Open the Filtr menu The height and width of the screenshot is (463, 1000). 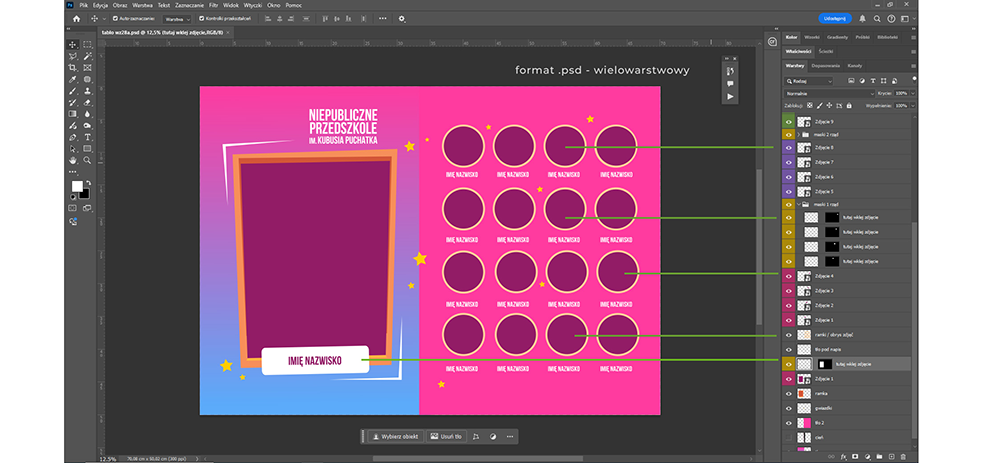click(214, 4)
